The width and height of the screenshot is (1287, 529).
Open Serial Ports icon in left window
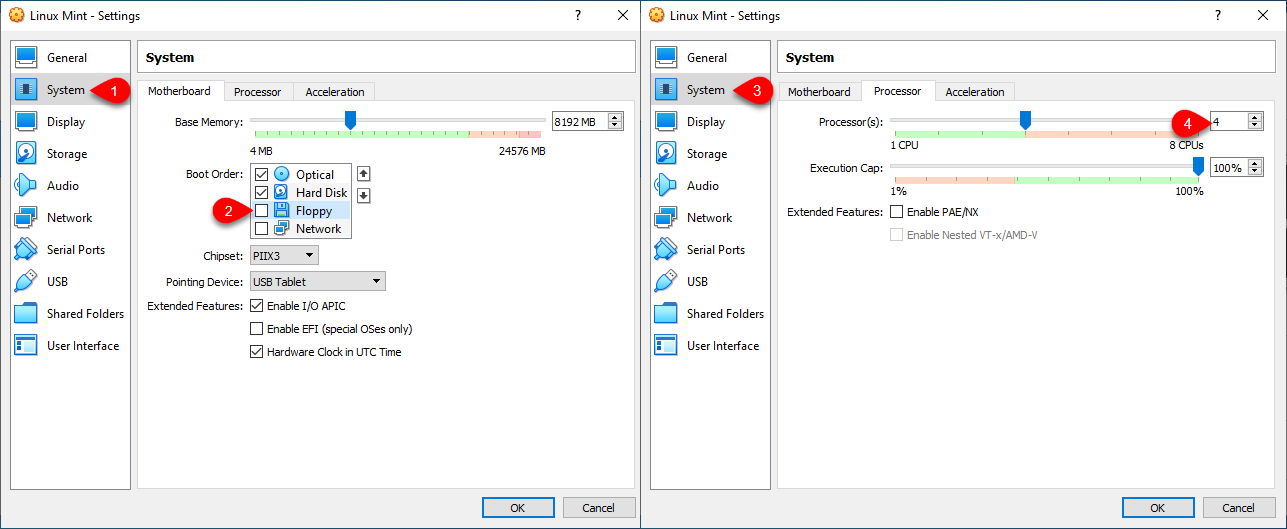(x=27, y=250)
